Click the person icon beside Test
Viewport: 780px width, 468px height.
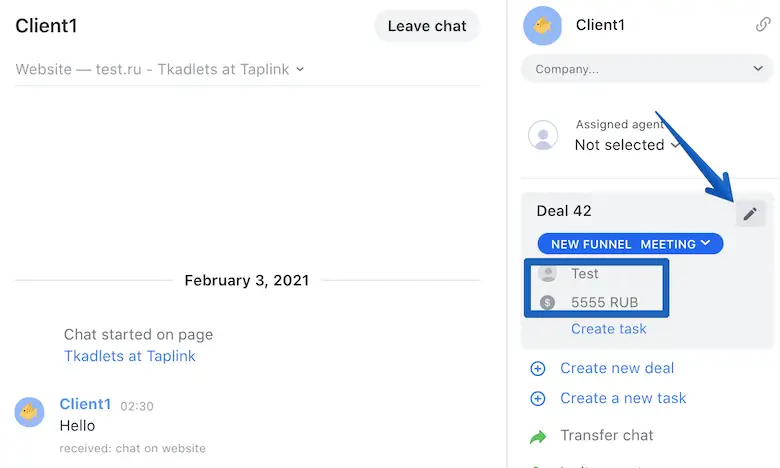tap(547, 273)
